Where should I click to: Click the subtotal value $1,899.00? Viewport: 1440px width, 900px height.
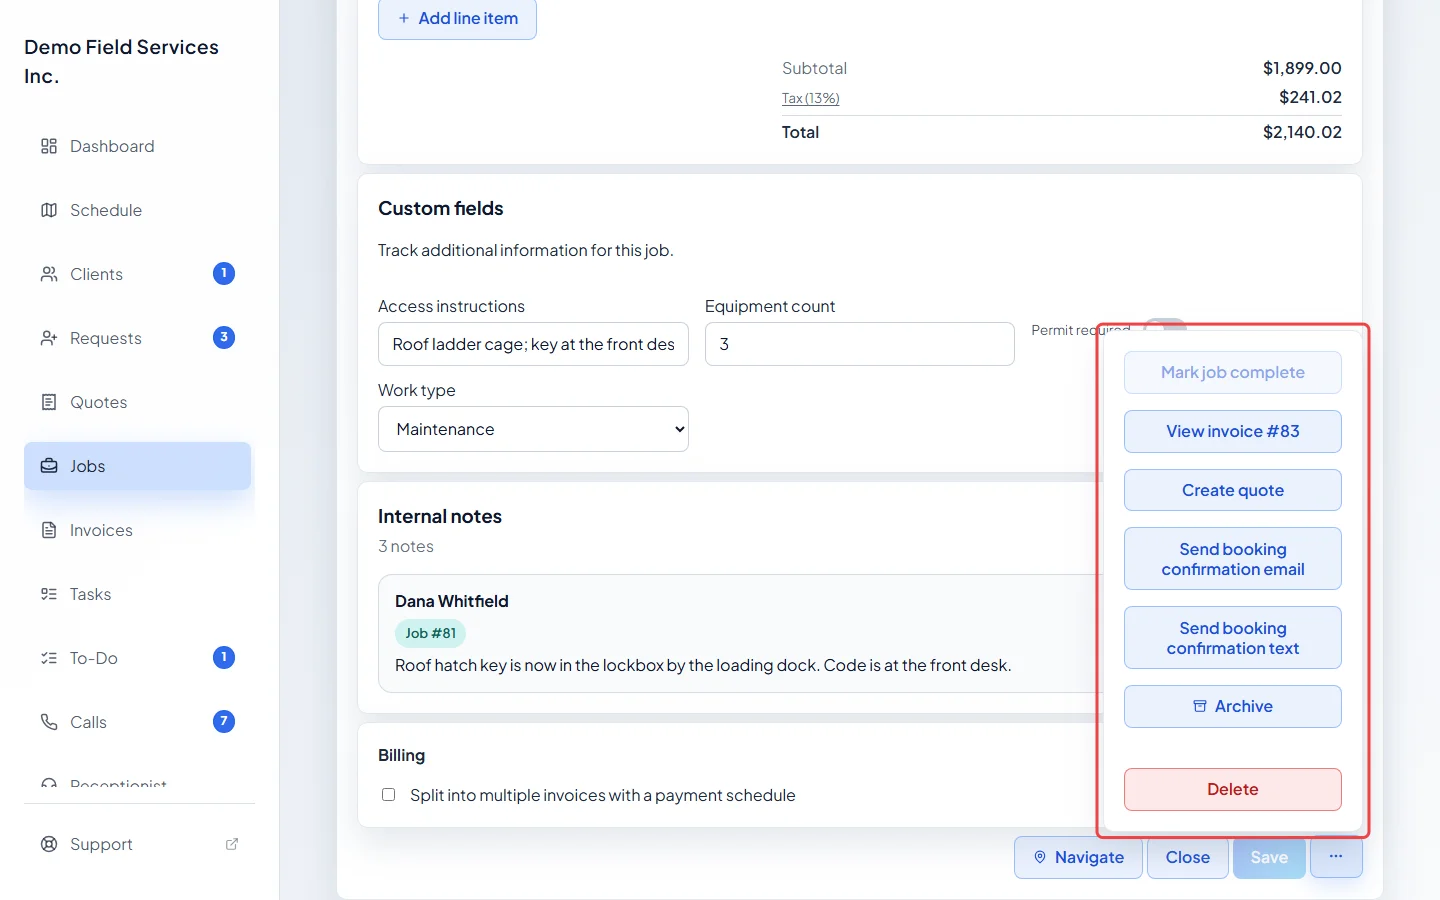pos(1302,68)
